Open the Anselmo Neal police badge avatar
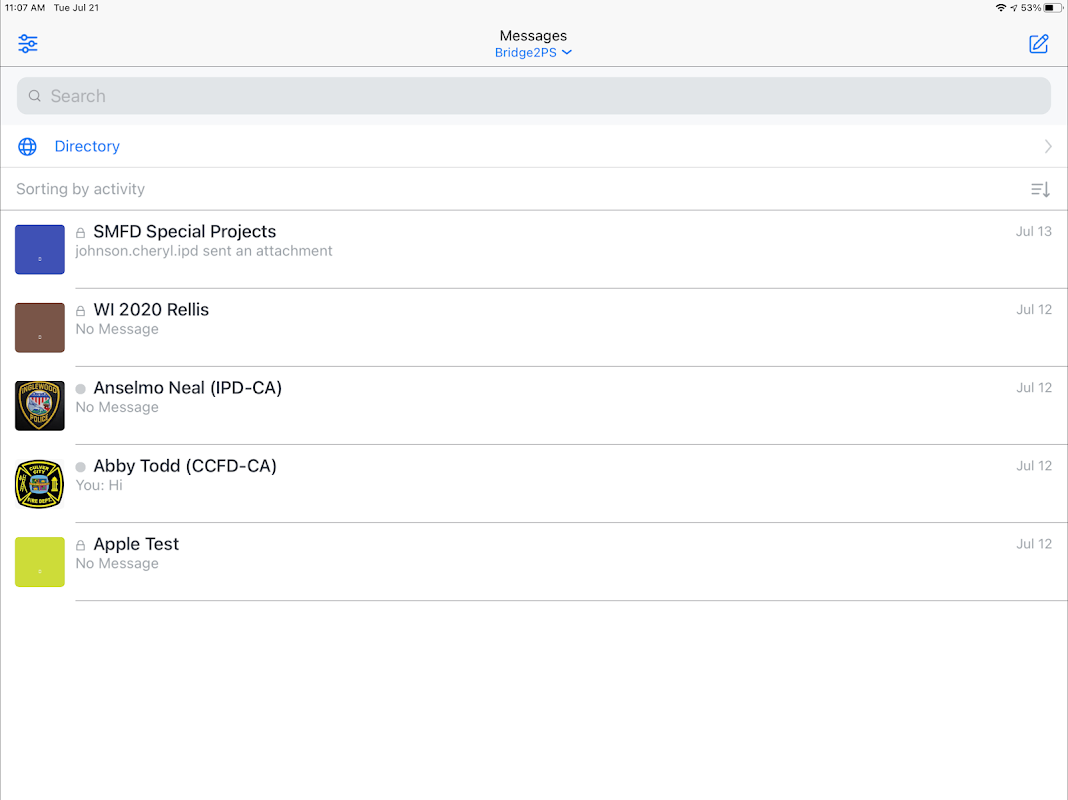This screenshot has width=1068, height=800. (40, 406)
